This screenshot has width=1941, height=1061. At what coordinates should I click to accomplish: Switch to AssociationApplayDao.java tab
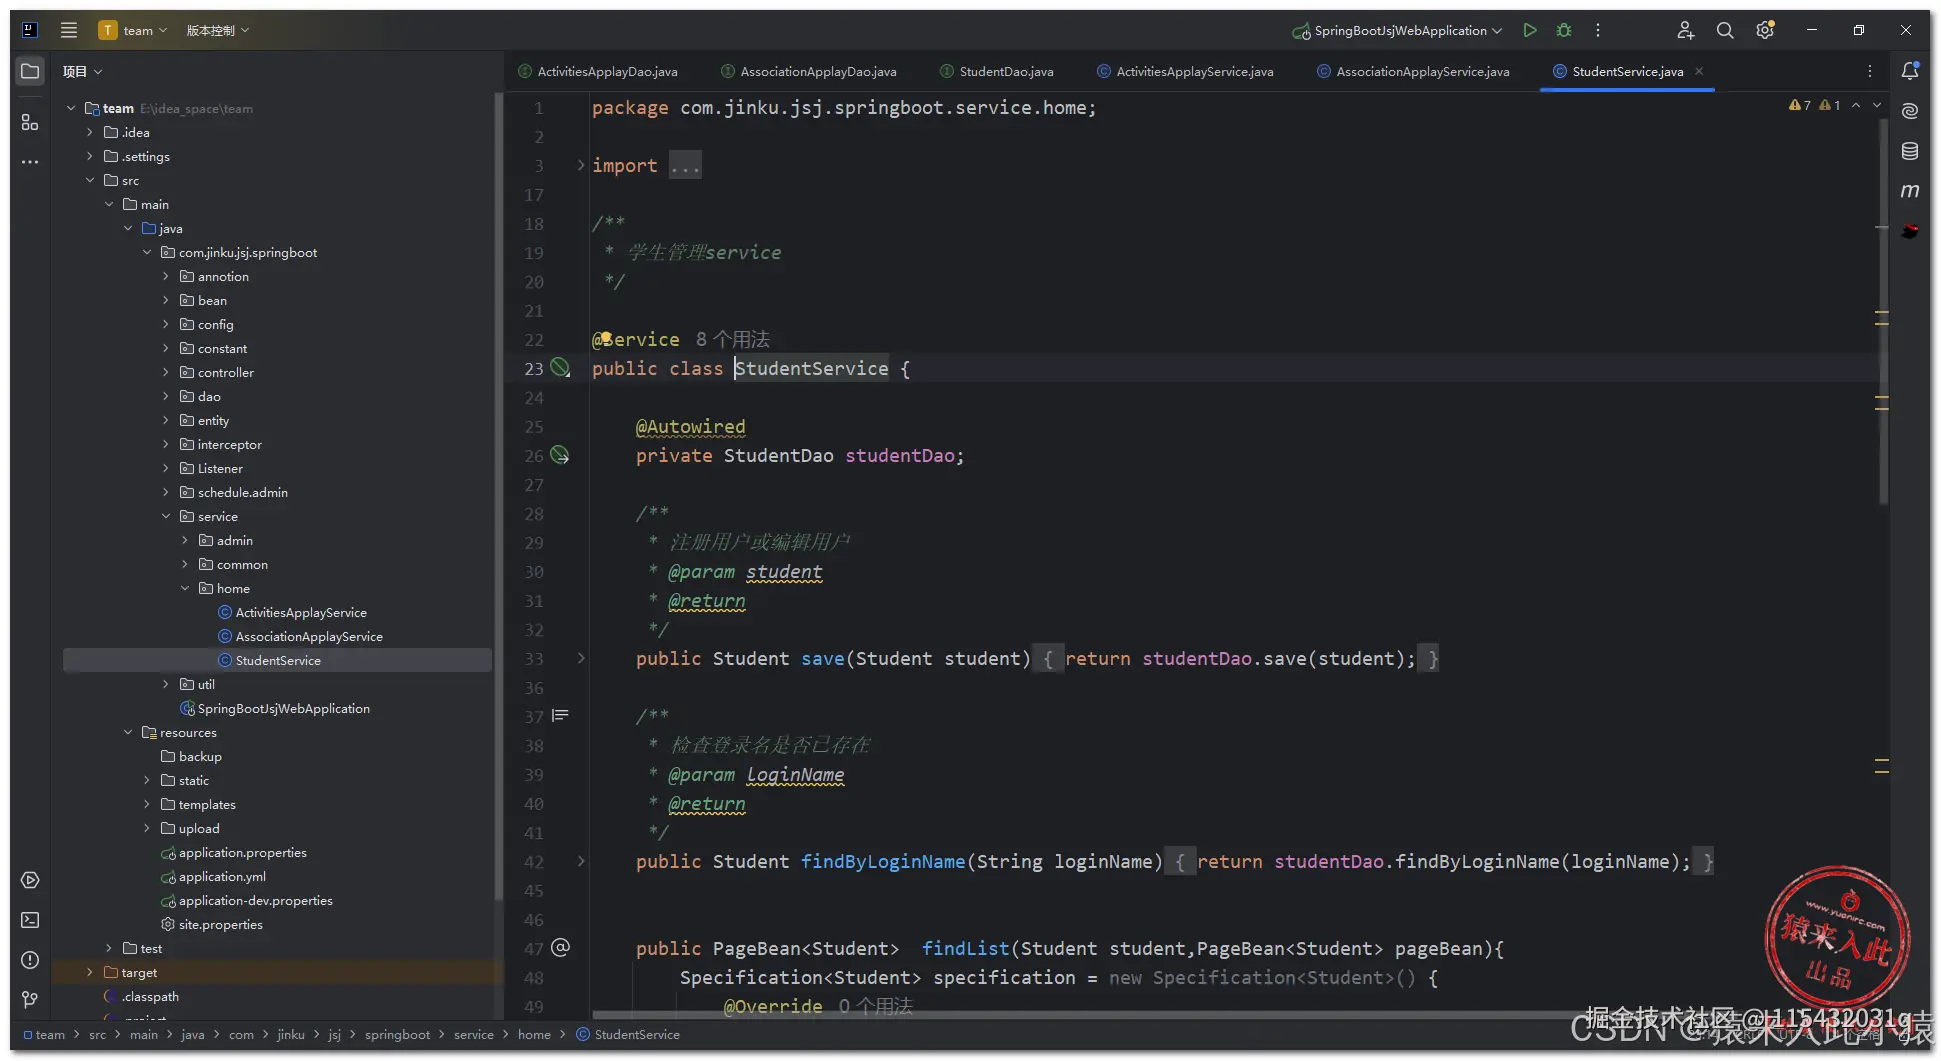tap(809, 71)
